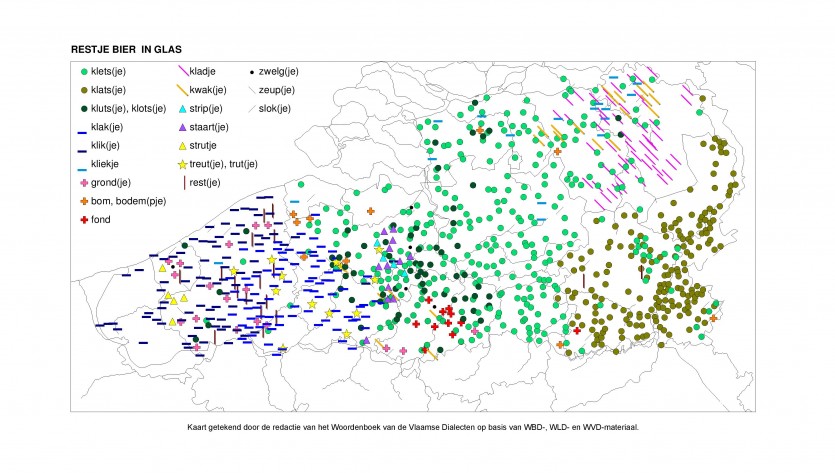The width and height of the screenshot is (835, 473).
Task: Click the caption starting 'Kaart getekend door de redactie'
Action: point(413,427)
